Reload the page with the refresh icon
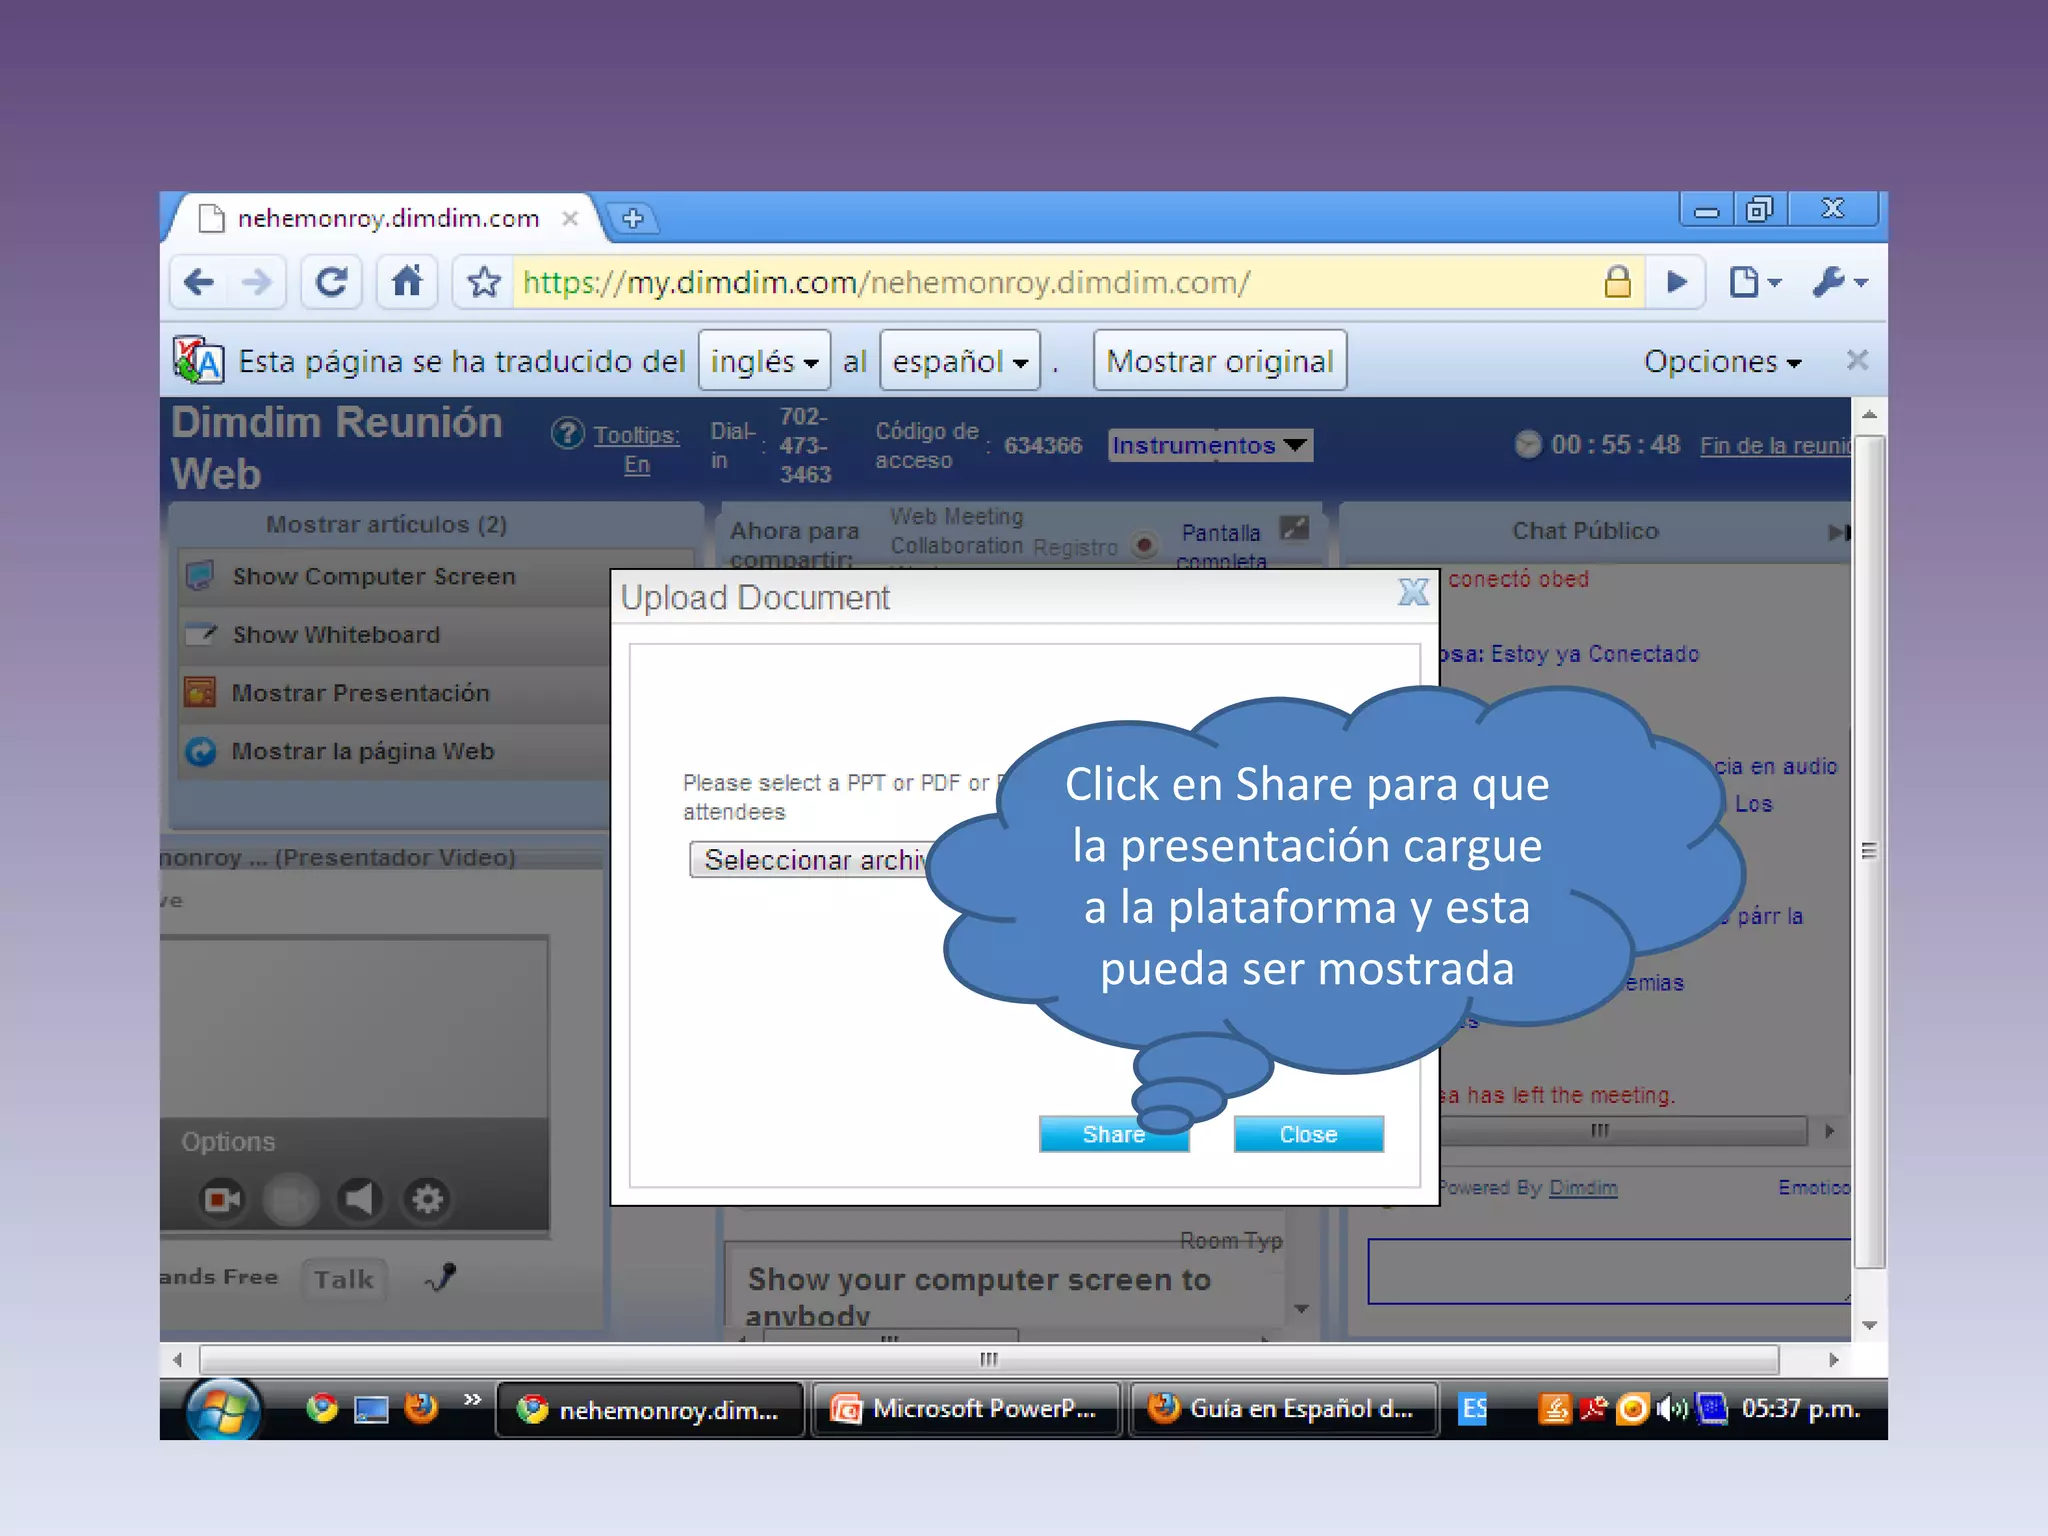The width and height of the screenshot is (2048, 1536). tap(332, 283)
